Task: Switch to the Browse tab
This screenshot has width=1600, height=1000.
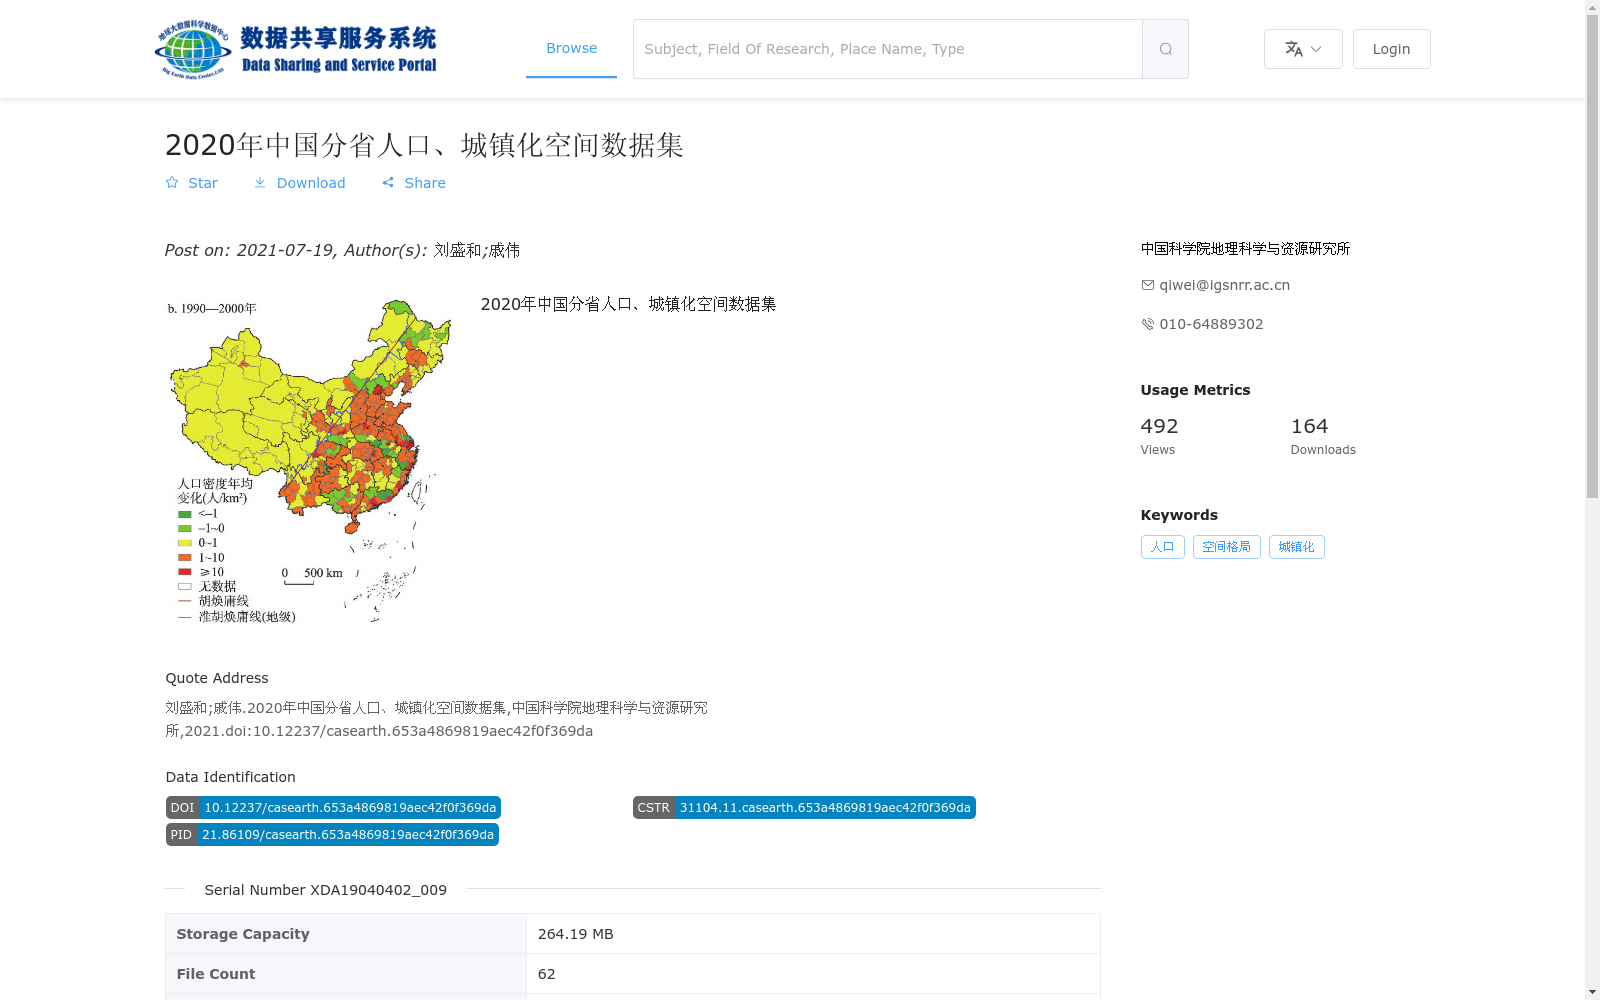Action: pos(571,48)
